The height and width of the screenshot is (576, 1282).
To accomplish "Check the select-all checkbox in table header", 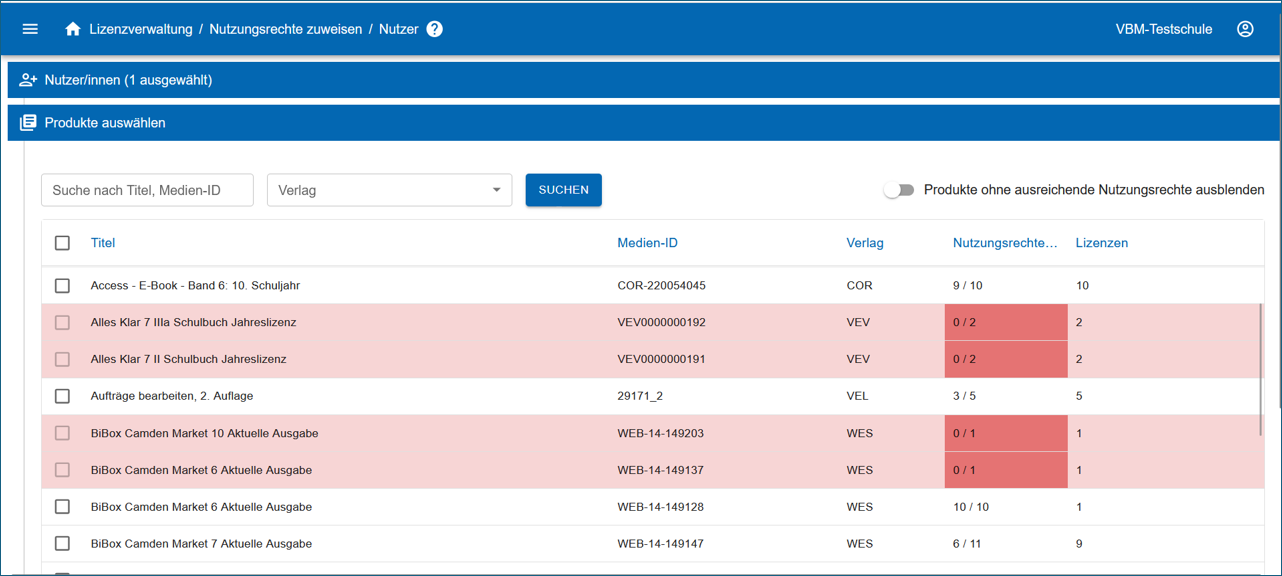I will 62,243.
